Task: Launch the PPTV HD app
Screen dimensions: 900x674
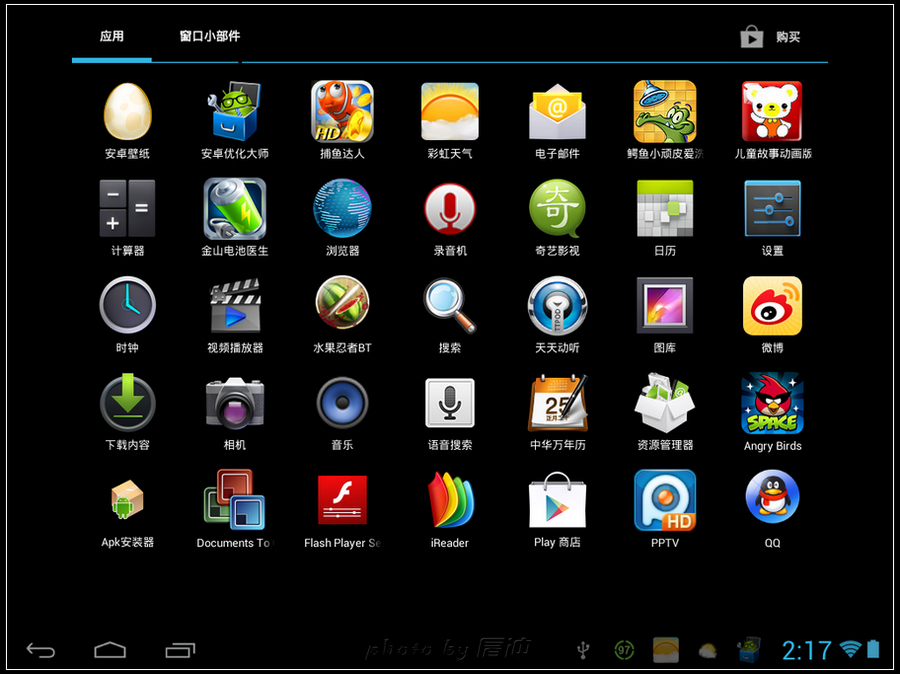Action: 665,499
